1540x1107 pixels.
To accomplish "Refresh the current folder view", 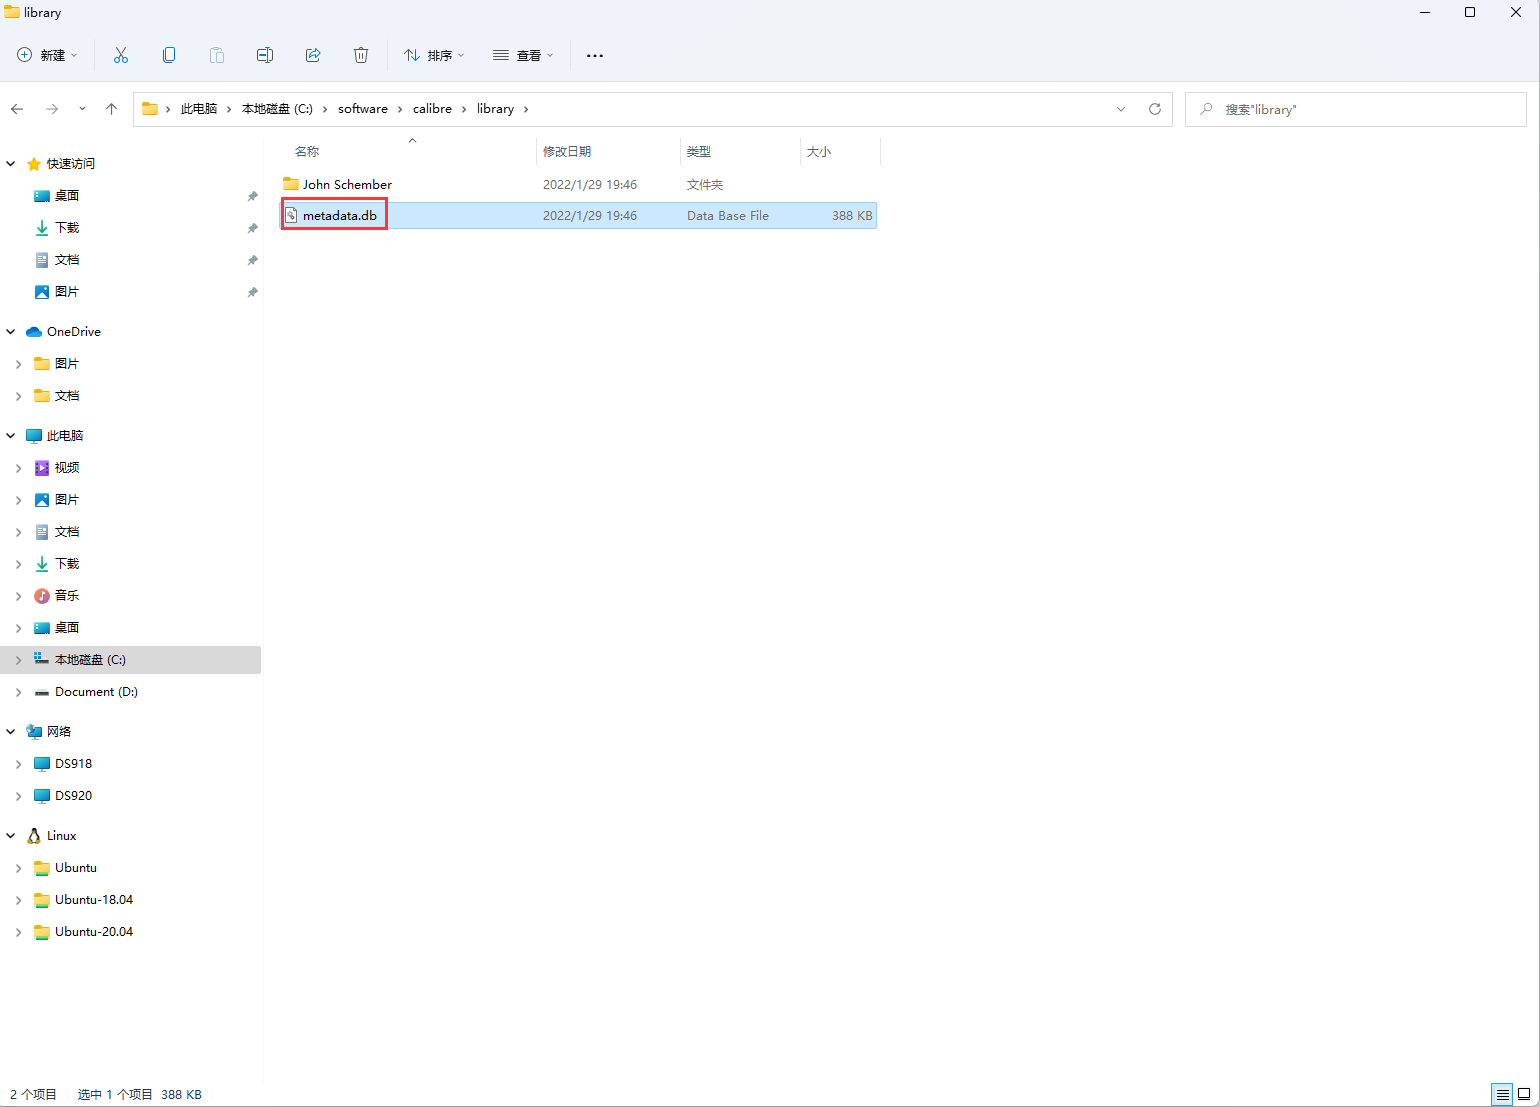I will (x=1155, y=109).
